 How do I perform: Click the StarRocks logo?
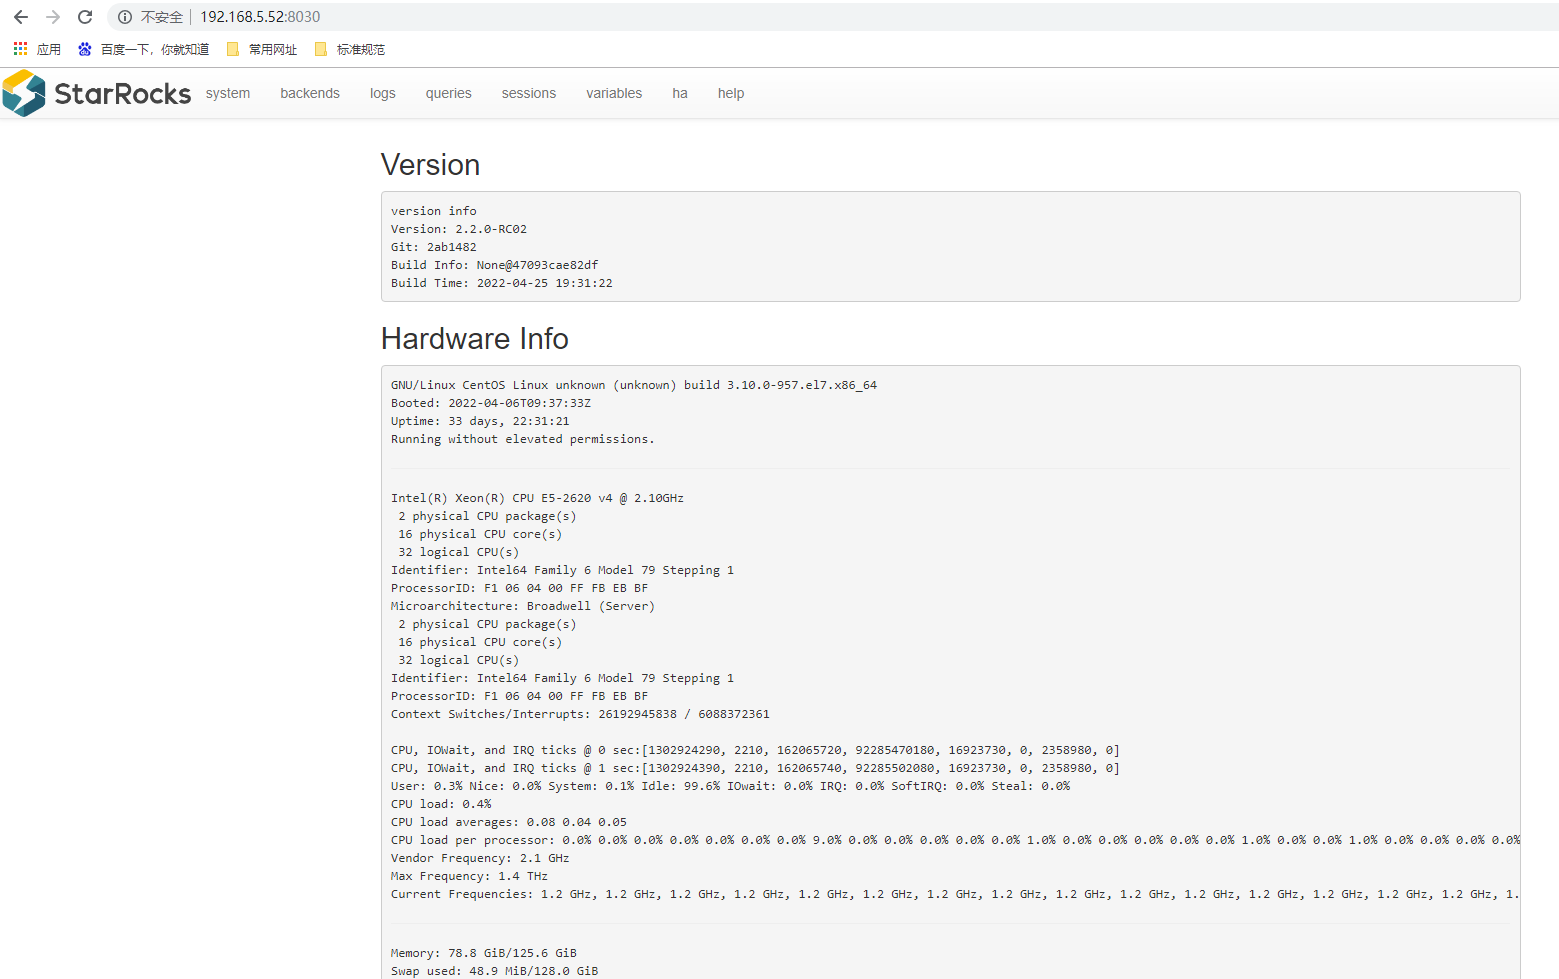click(97, 93)
